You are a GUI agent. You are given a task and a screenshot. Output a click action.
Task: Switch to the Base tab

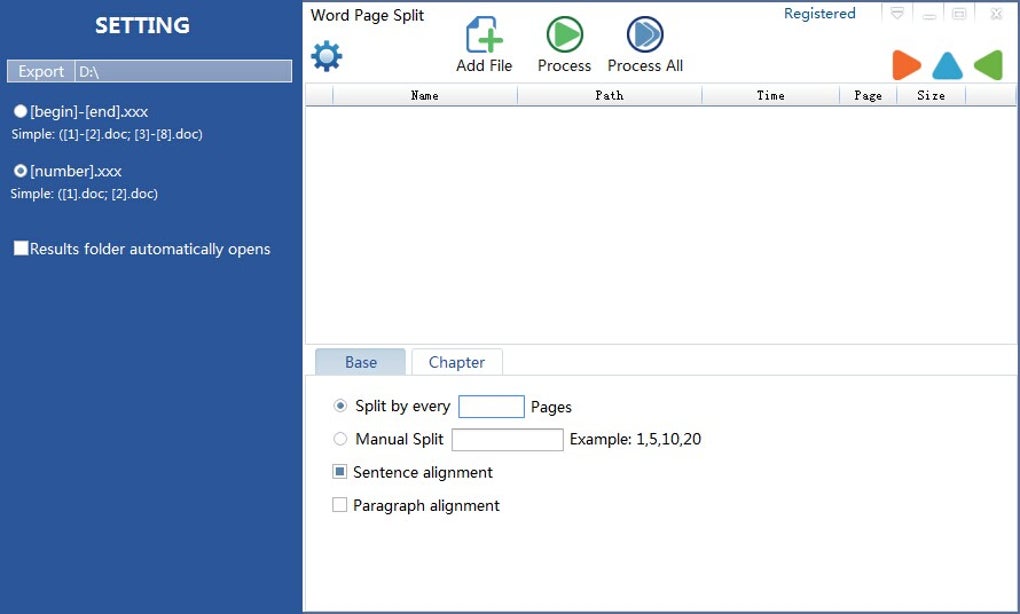[x=360, y=362]
